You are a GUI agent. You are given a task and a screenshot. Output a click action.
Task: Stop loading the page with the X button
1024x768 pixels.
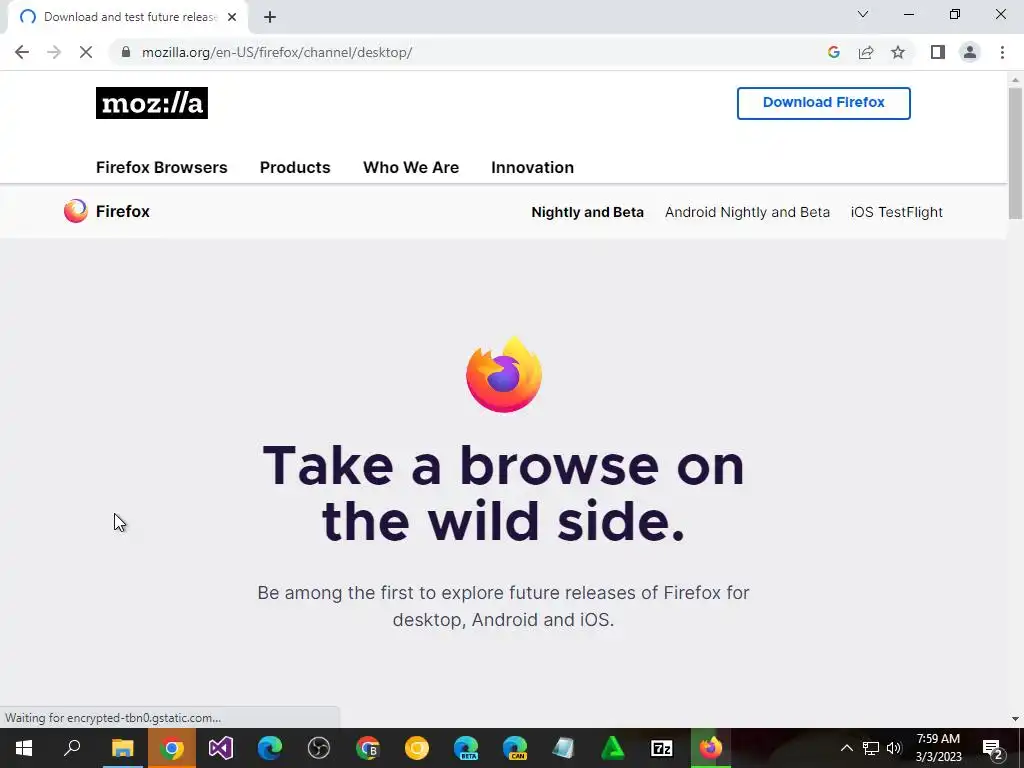(x=86, y=52)
